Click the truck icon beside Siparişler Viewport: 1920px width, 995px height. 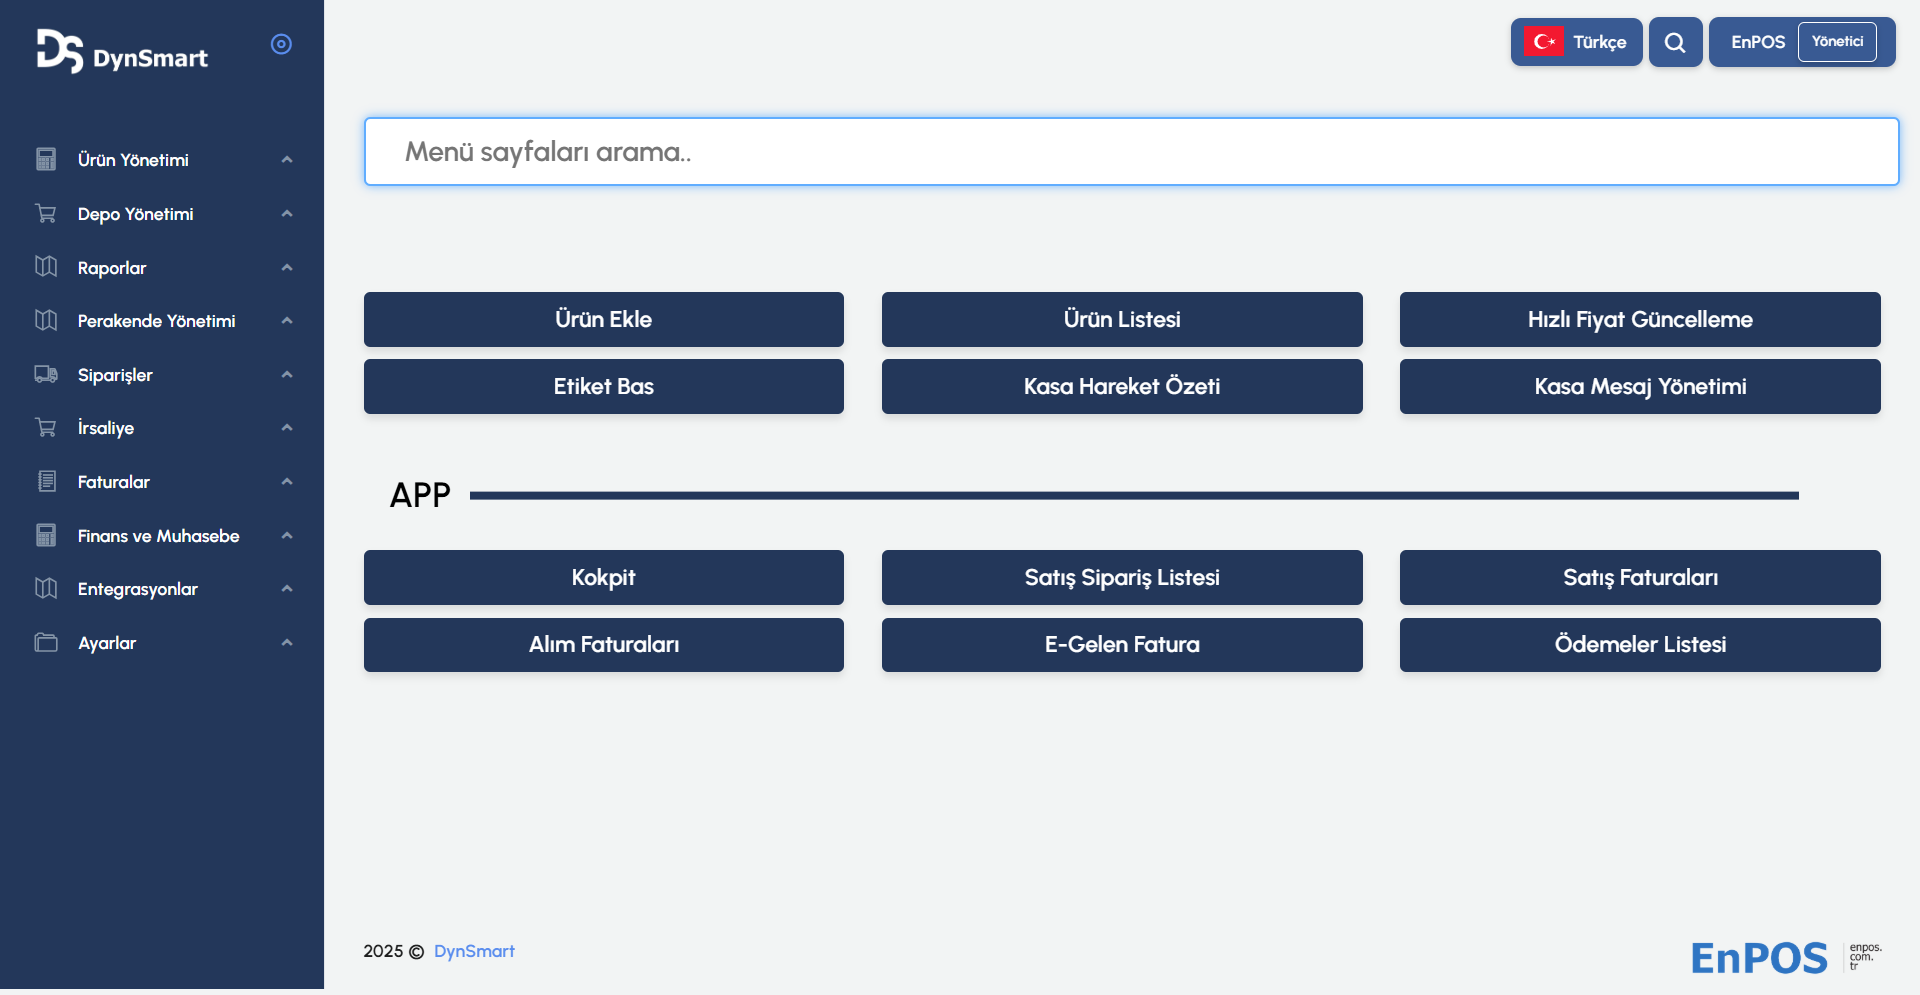pos(46,374)
